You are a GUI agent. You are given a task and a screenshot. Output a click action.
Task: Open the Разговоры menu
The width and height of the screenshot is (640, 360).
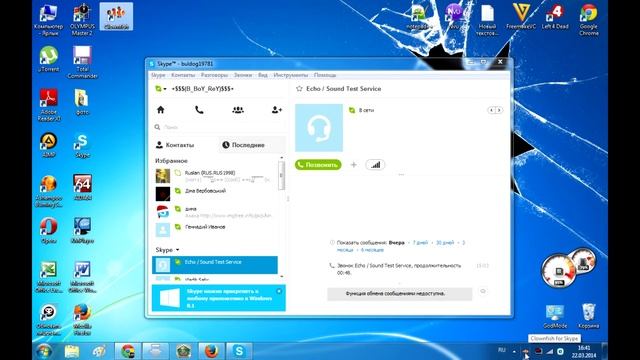click(214, 75)
